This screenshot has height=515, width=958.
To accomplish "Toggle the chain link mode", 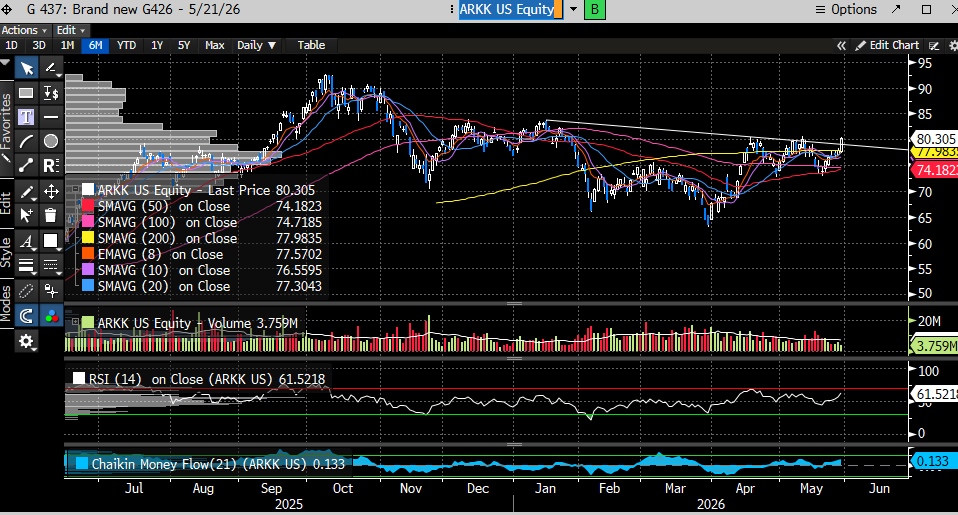I will [x=26, y=291].
